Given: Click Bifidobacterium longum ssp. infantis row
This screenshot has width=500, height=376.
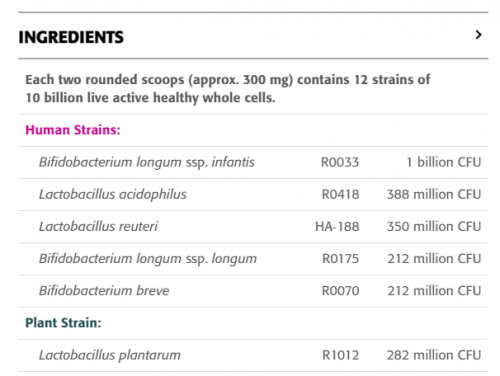Looking at the screenshot, I should click(x=253, y=162).
